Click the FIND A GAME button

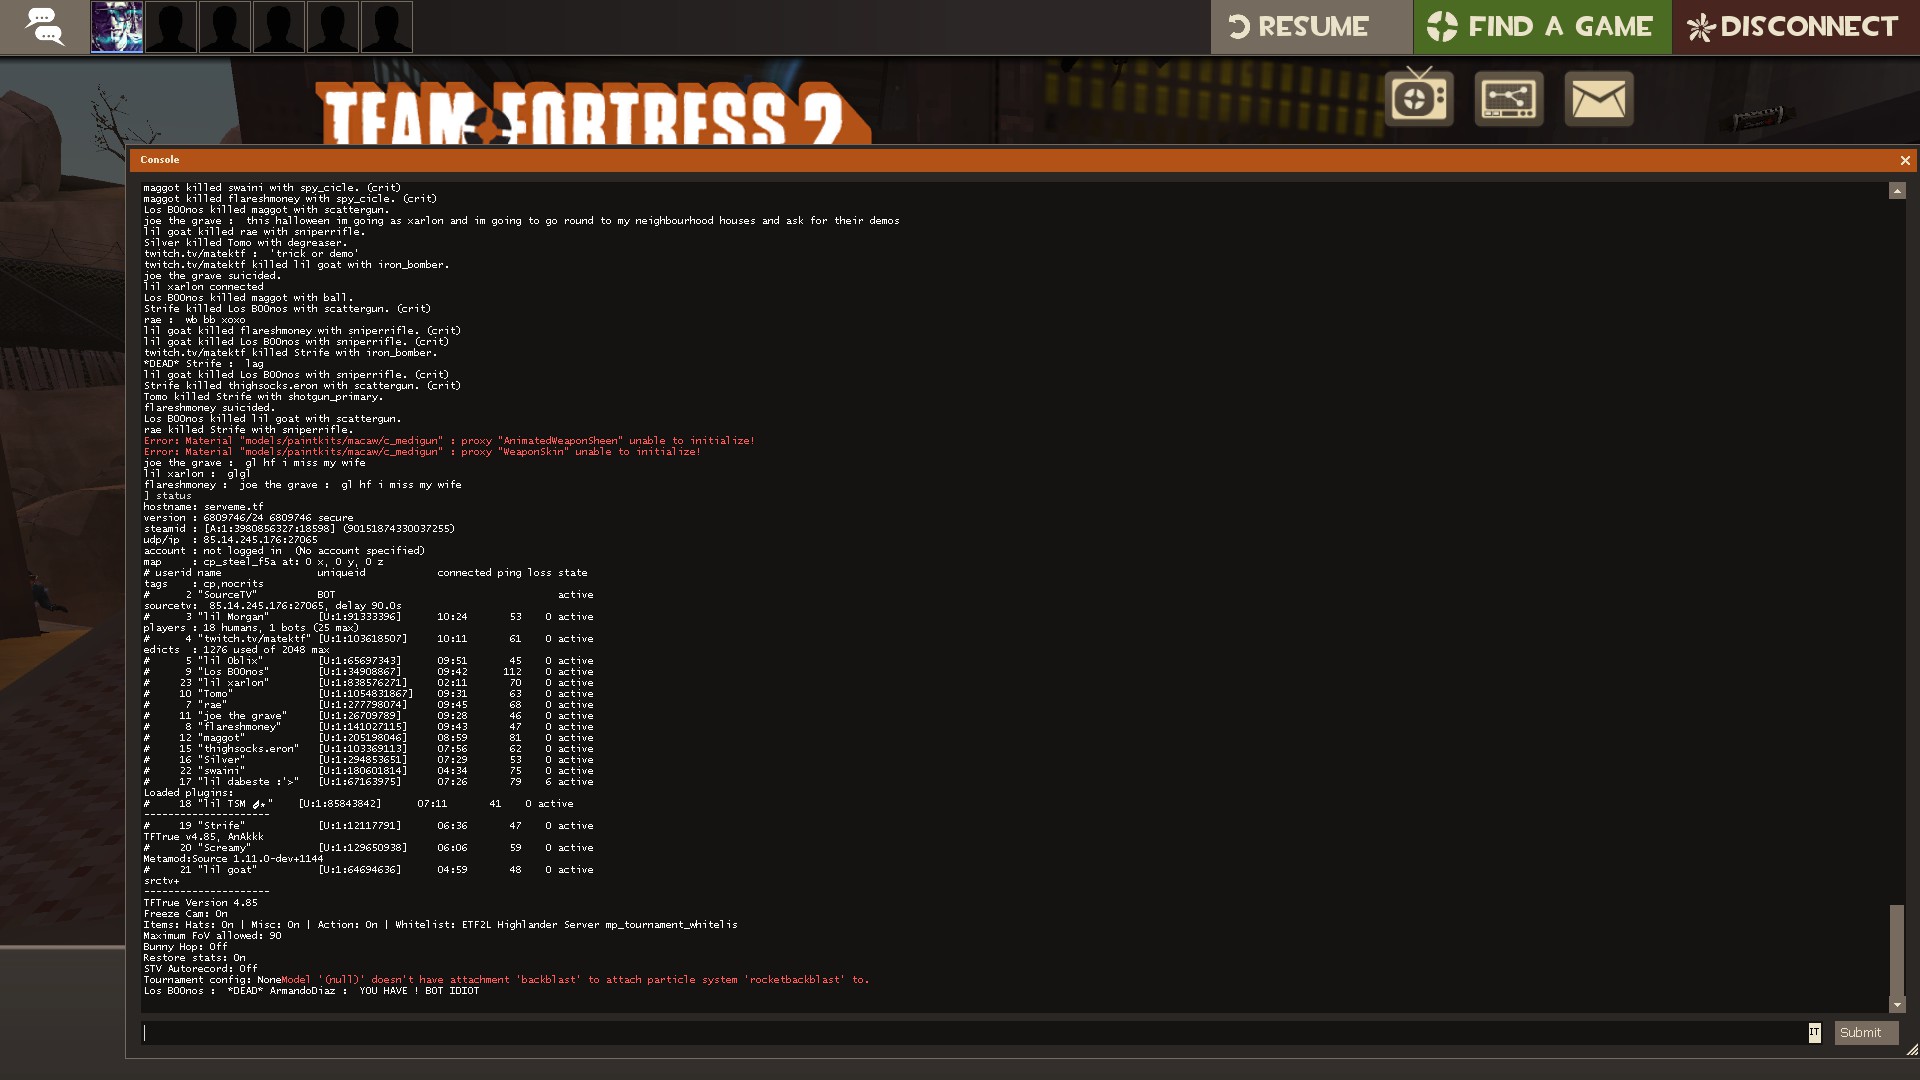point(1541,27)
